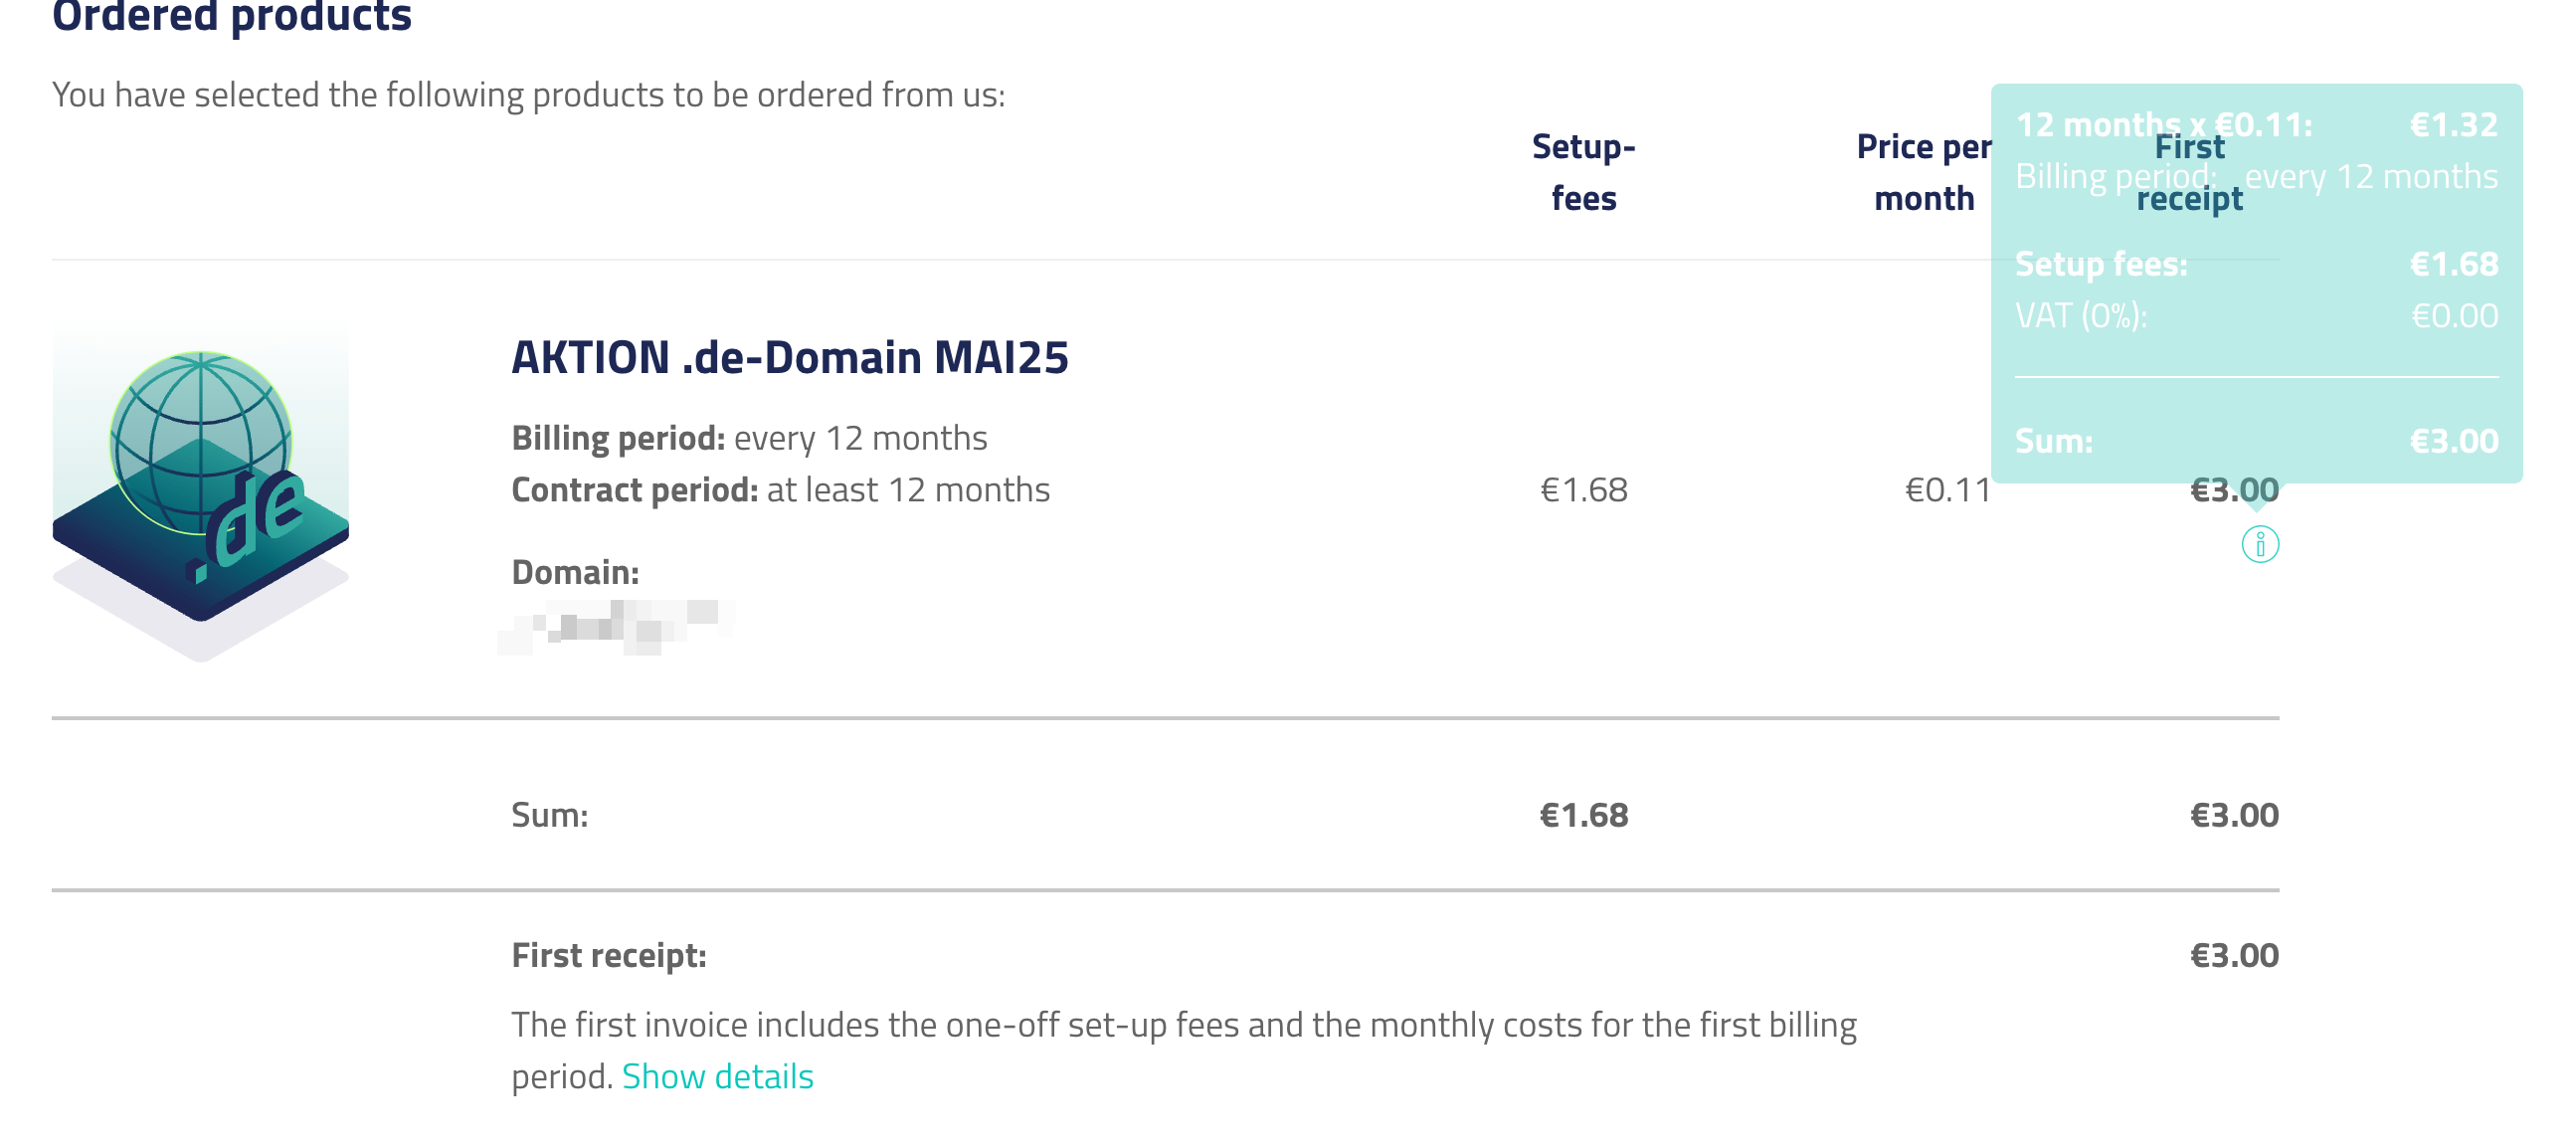The width and height of the screenshot is (2576, 1148).
Task: Click the Billing period every 12 months text
Action: pos(749,438)
